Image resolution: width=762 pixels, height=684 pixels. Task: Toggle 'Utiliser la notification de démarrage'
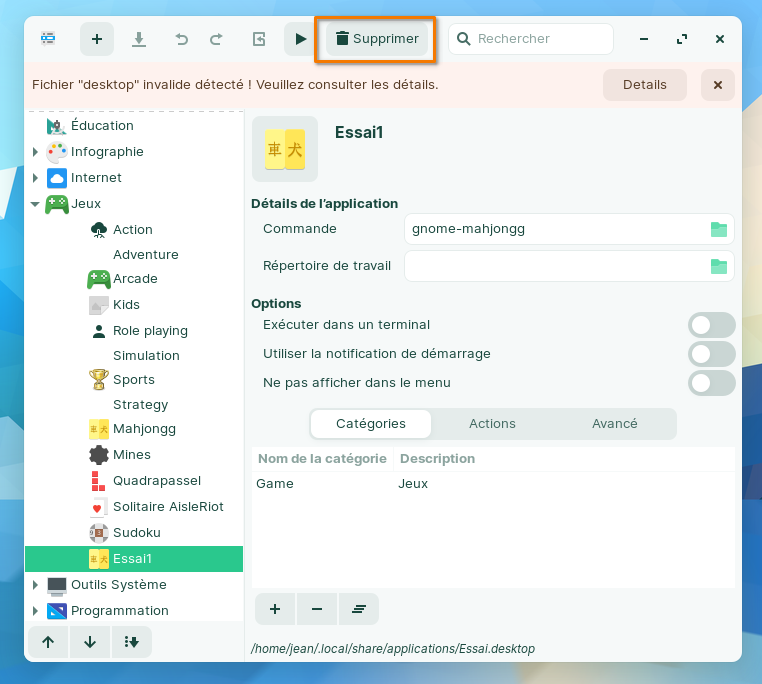click(x=711, y=354)
